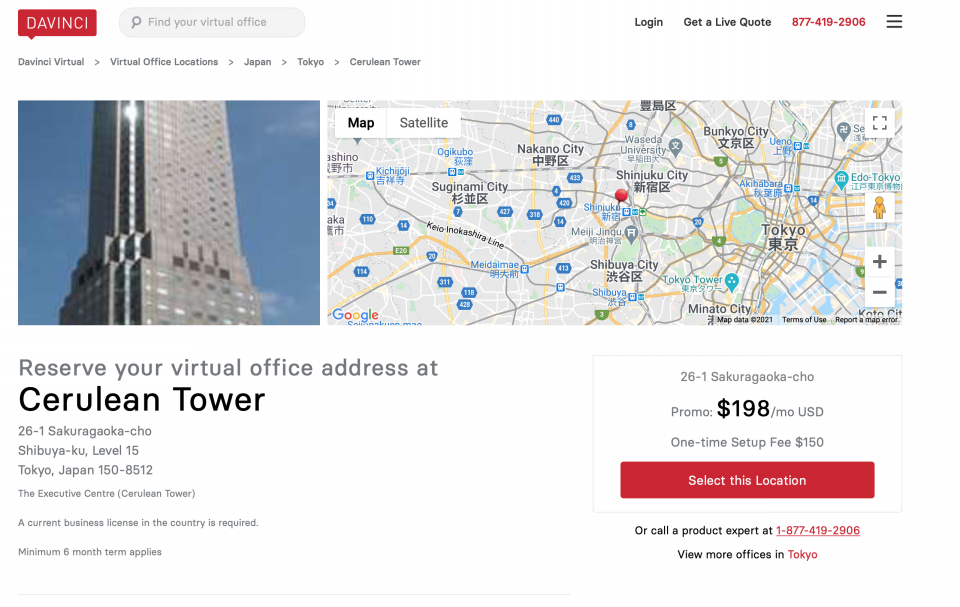
Task: Click Minimum 6 month term applies text
Action: [90, 552]
